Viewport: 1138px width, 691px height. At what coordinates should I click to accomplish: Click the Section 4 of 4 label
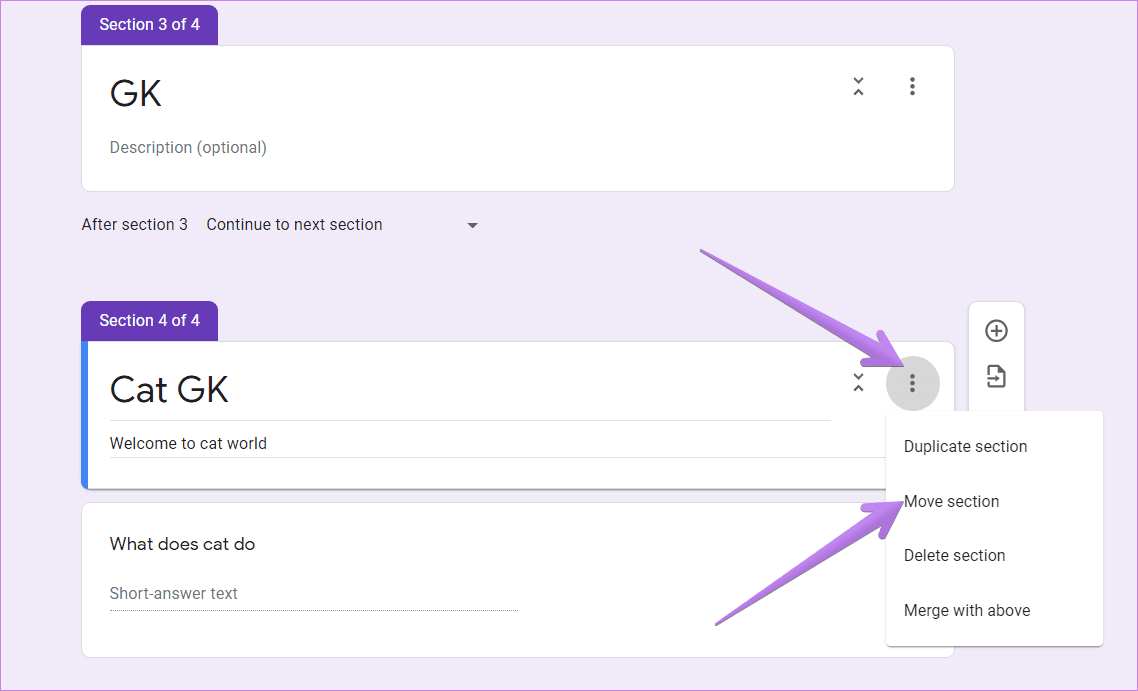pos(150,321)
